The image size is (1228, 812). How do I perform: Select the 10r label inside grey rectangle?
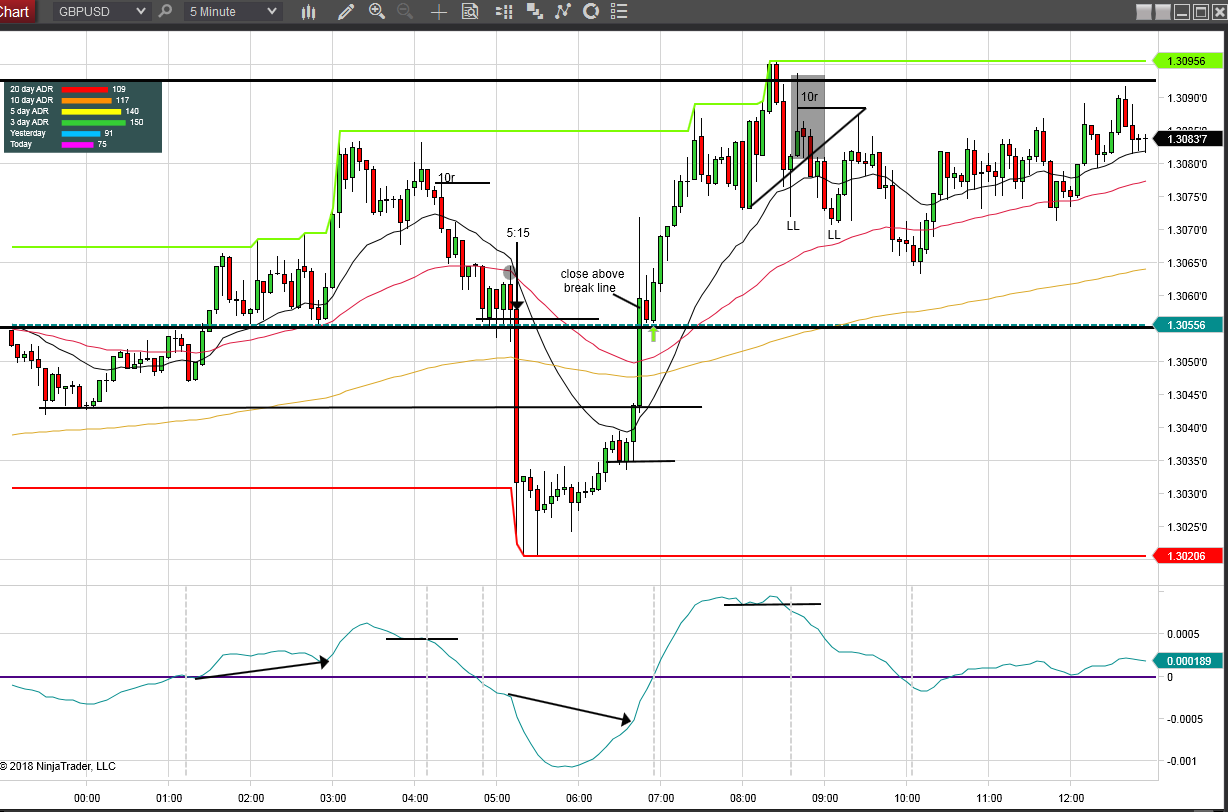click(809, 97)
